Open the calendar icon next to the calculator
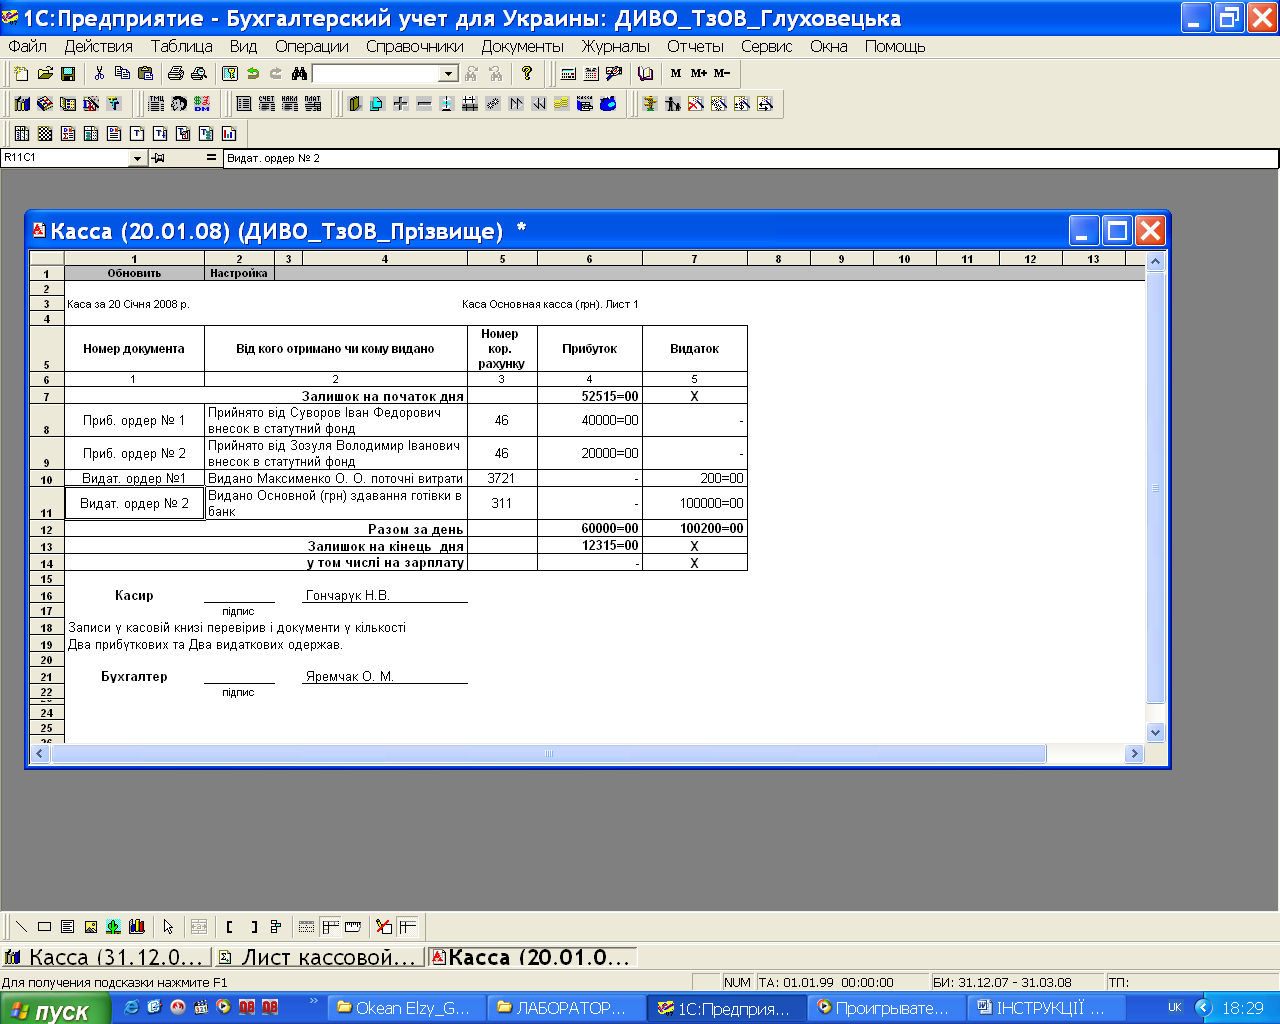 pos(591,74)
